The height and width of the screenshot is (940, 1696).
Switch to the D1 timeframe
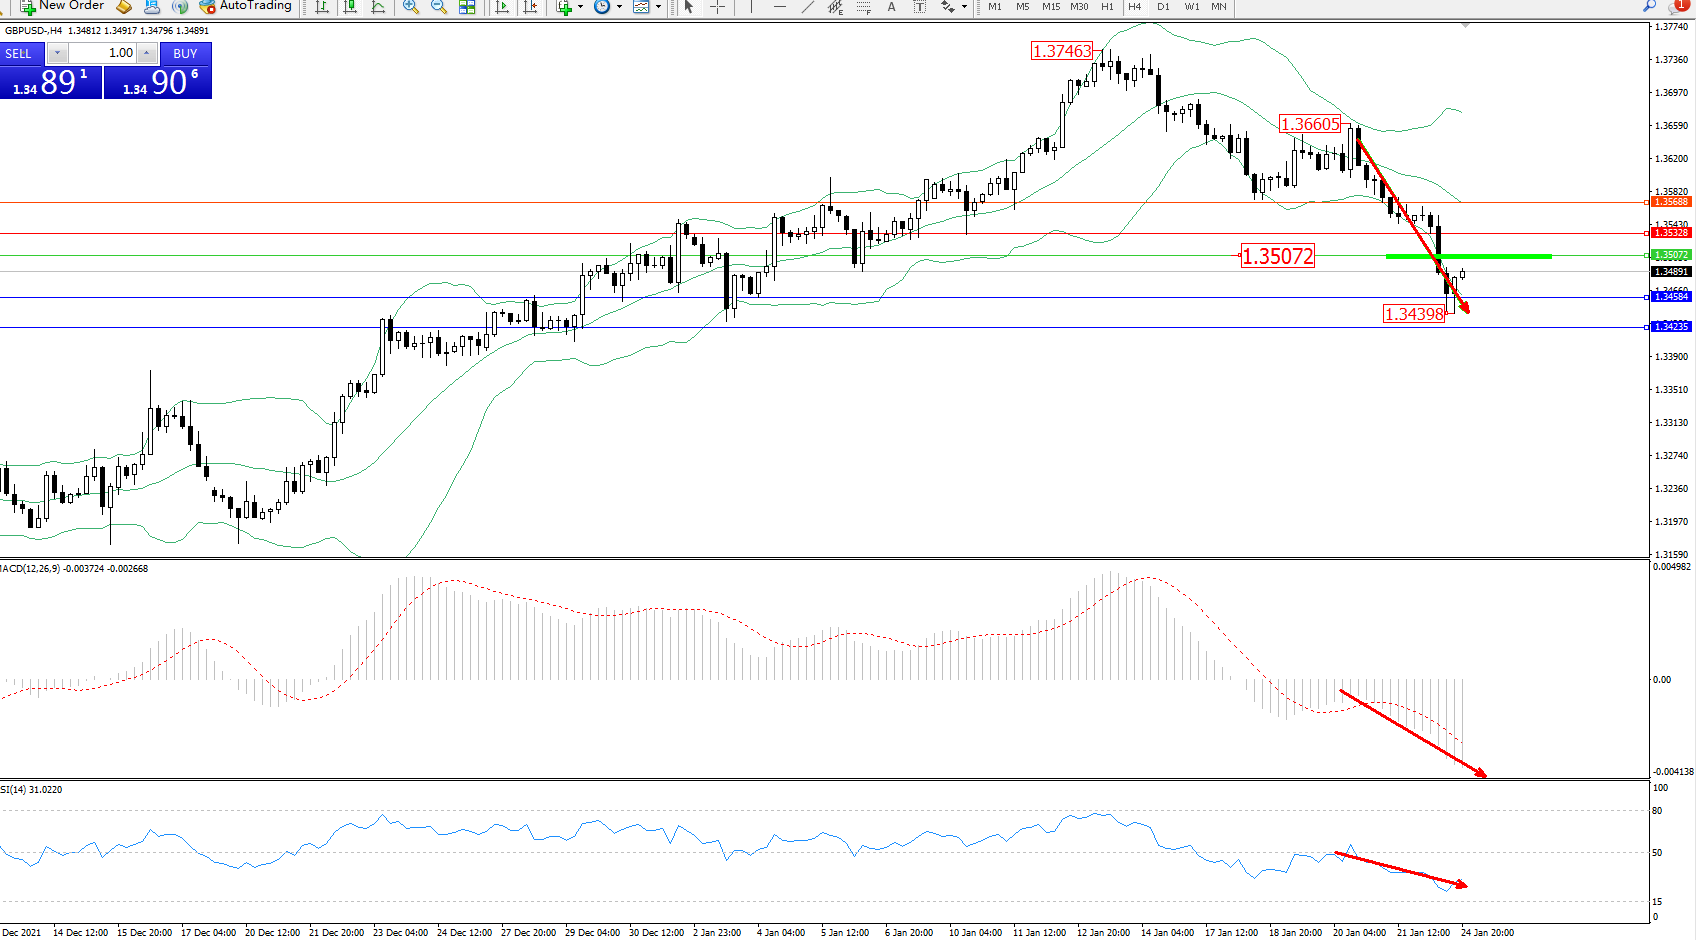tap(1163, 7)
